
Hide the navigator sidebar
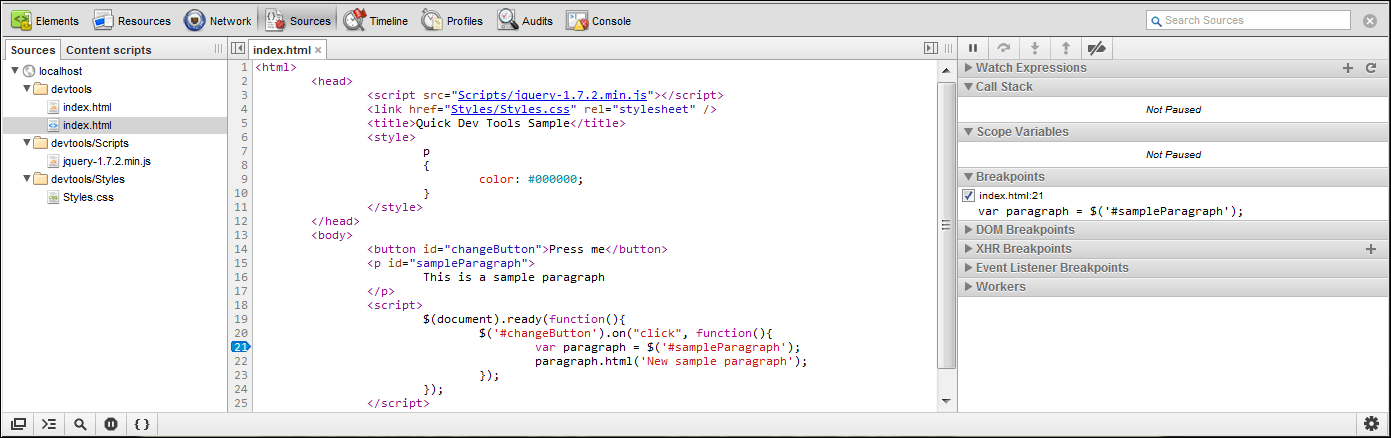238,48
